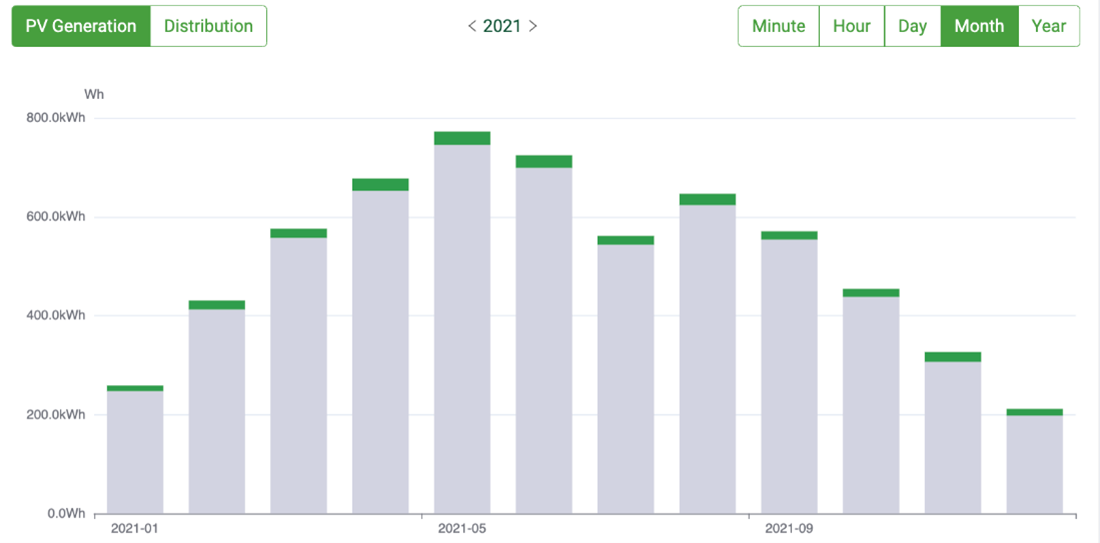1100x543 pixels.
Task: Switch to Distribution view
Action: [x=208, y=26]
